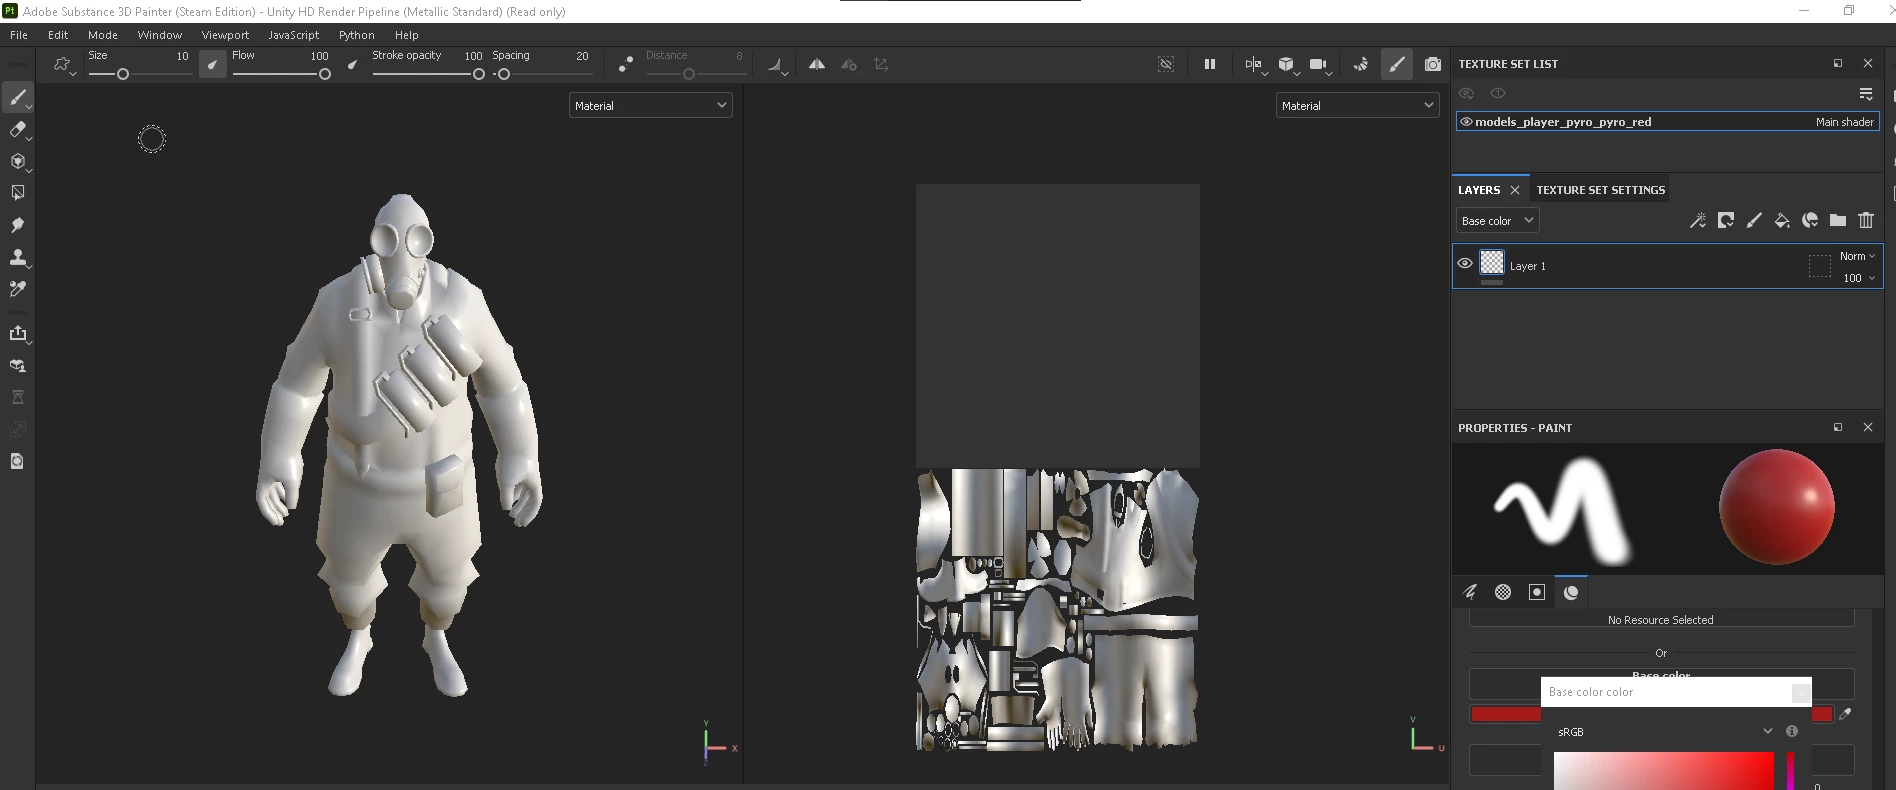Click the symmetry mirror icon
Screen dimensions: 1896x790
[817, 64]
